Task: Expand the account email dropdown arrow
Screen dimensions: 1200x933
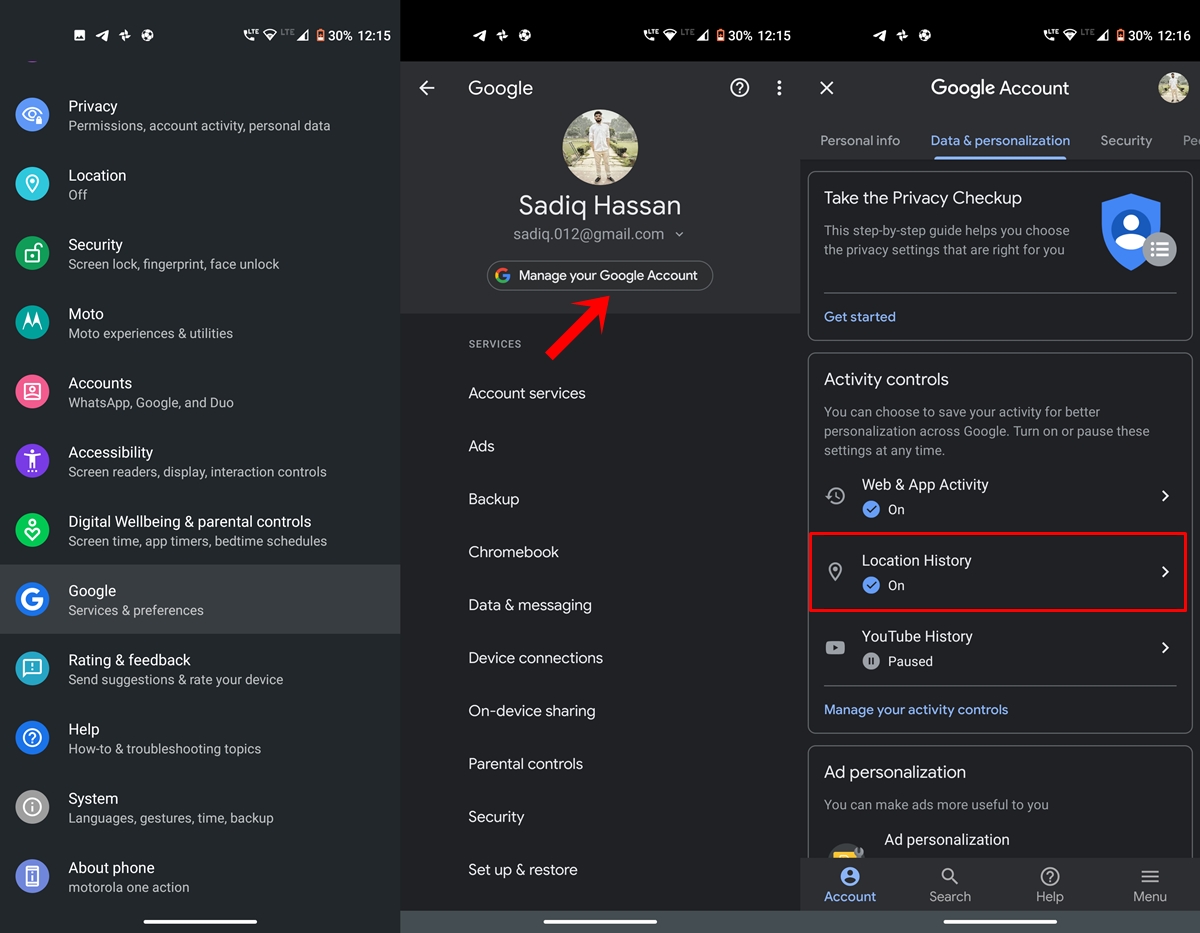Action: coord(680,235)
